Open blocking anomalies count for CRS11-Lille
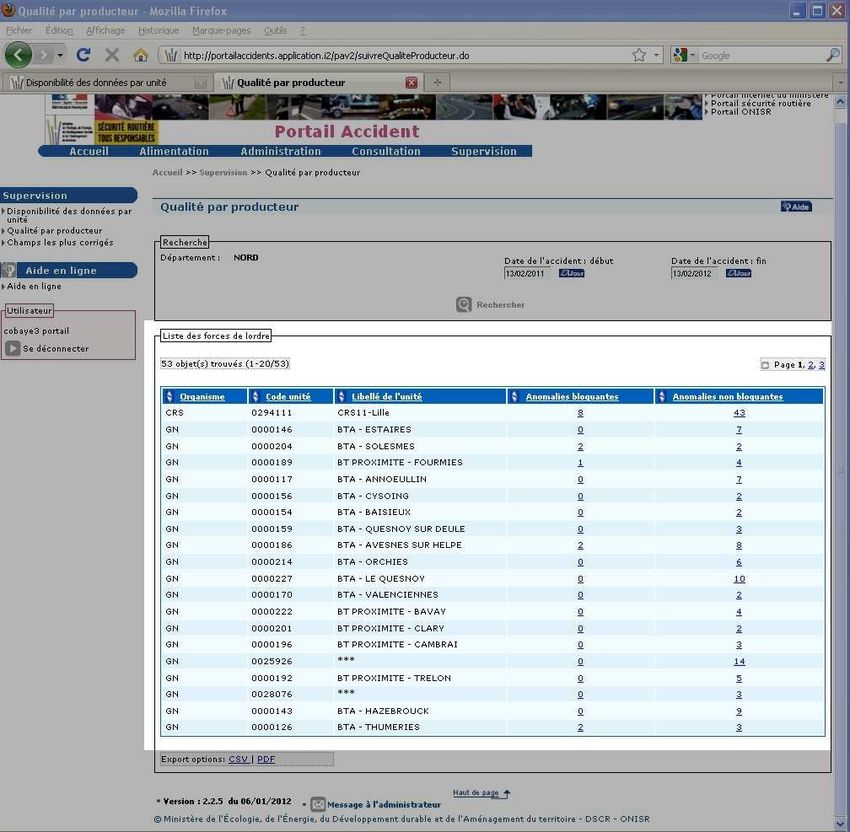 [x=580, y=413]
